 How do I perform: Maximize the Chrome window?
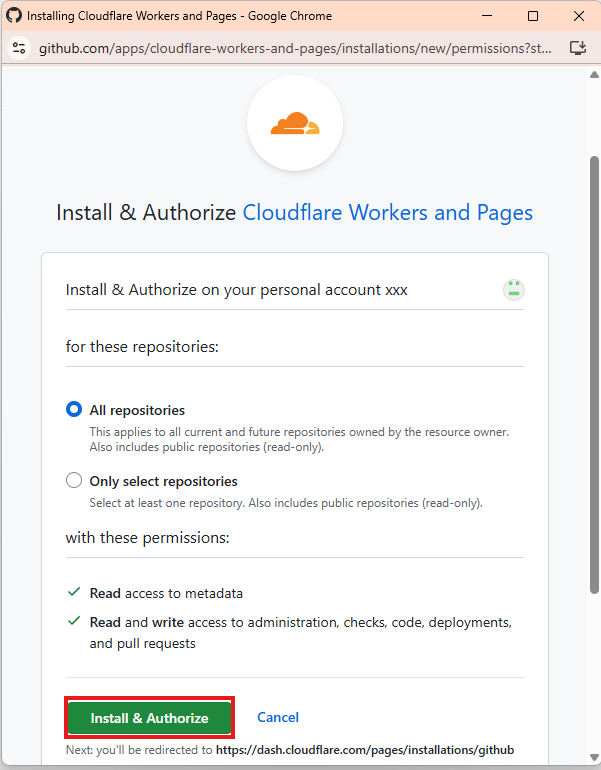tap(533, 16)
